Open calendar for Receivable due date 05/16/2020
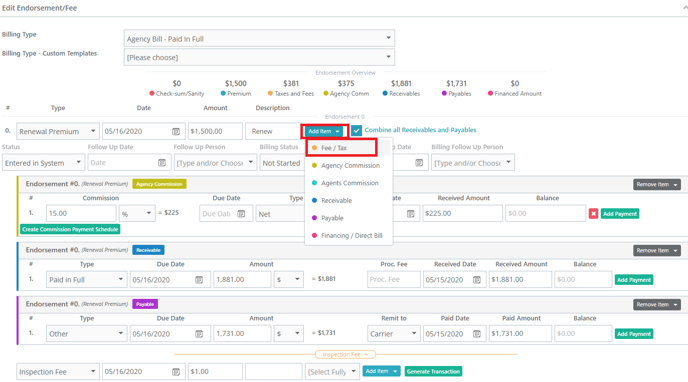Image resolution: width=688 pixels, height=382 pixels. coord(199,280)
